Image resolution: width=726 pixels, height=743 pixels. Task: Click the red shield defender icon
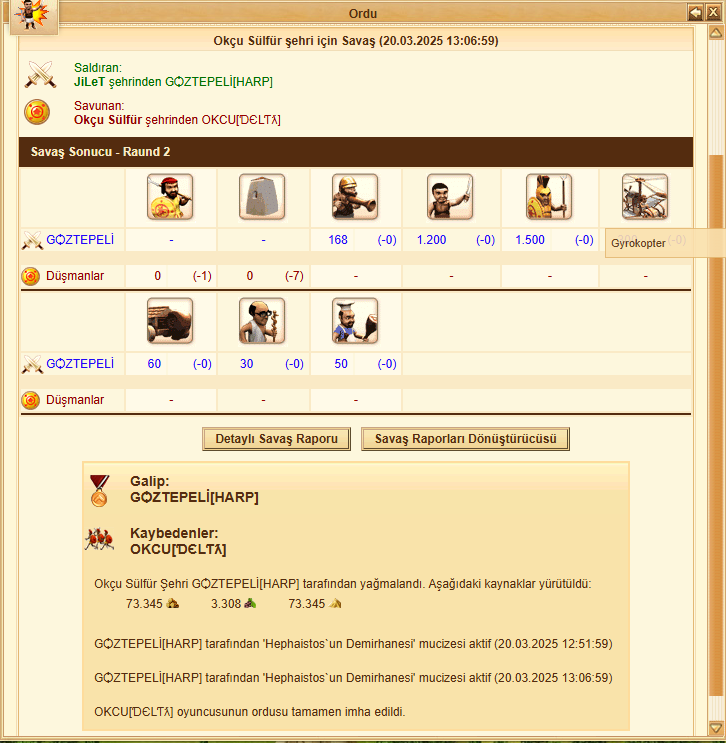click(37, 112)
